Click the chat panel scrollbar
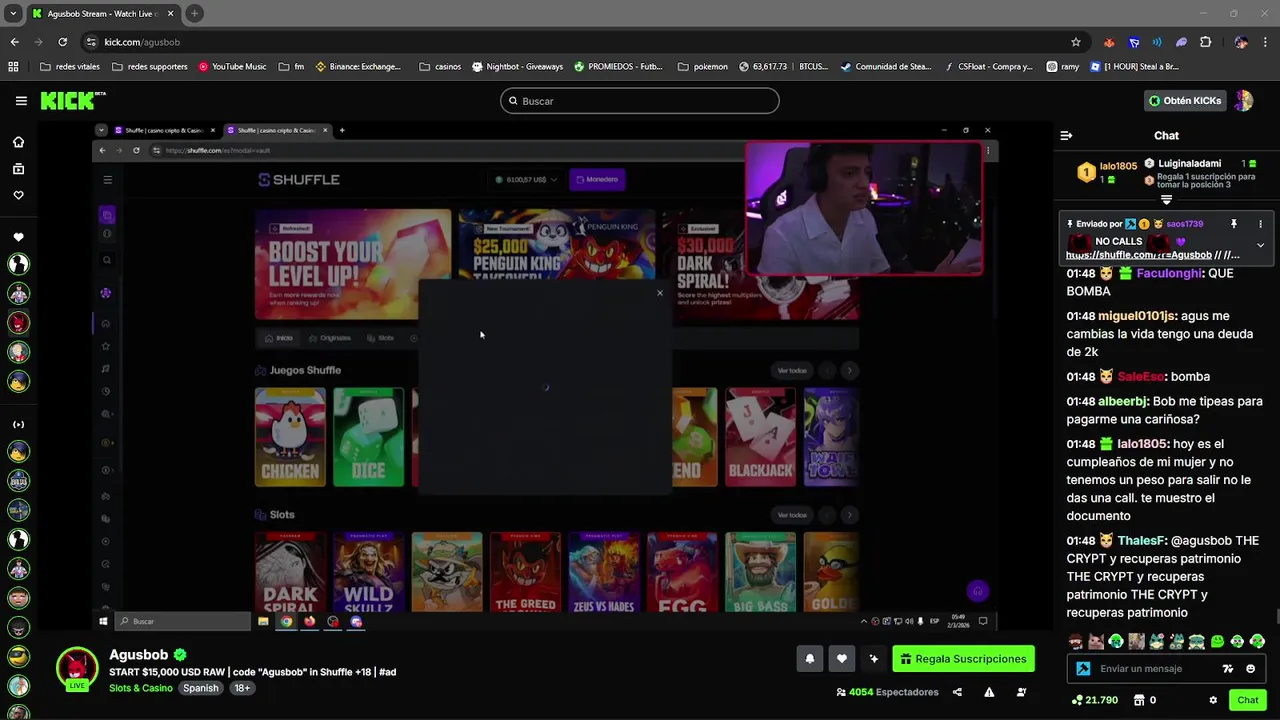 [x=1276, y=616]
